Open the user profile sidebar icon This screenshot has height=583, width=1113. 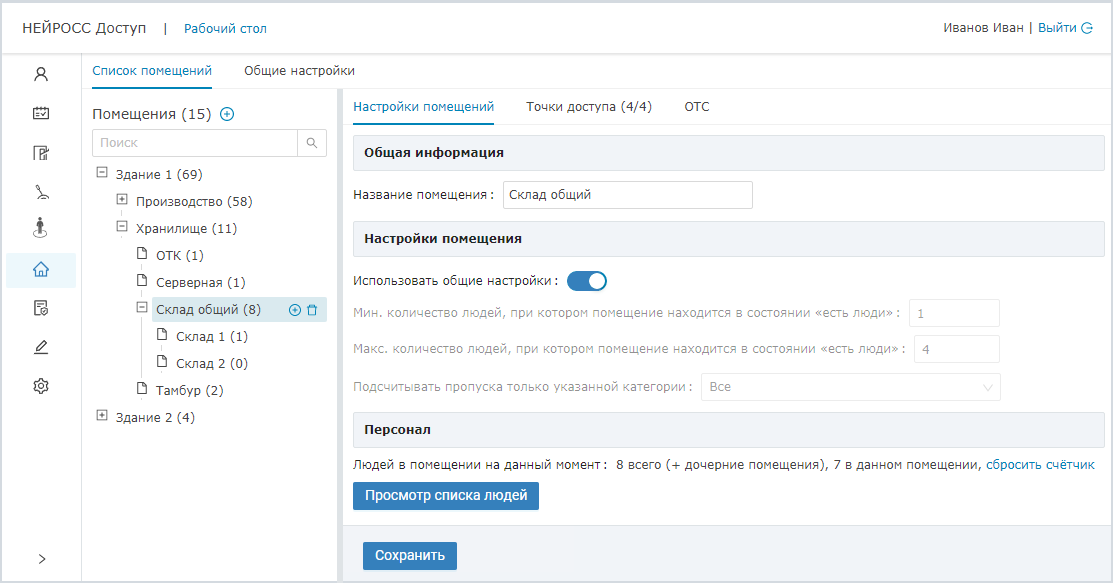pos(41,74)
